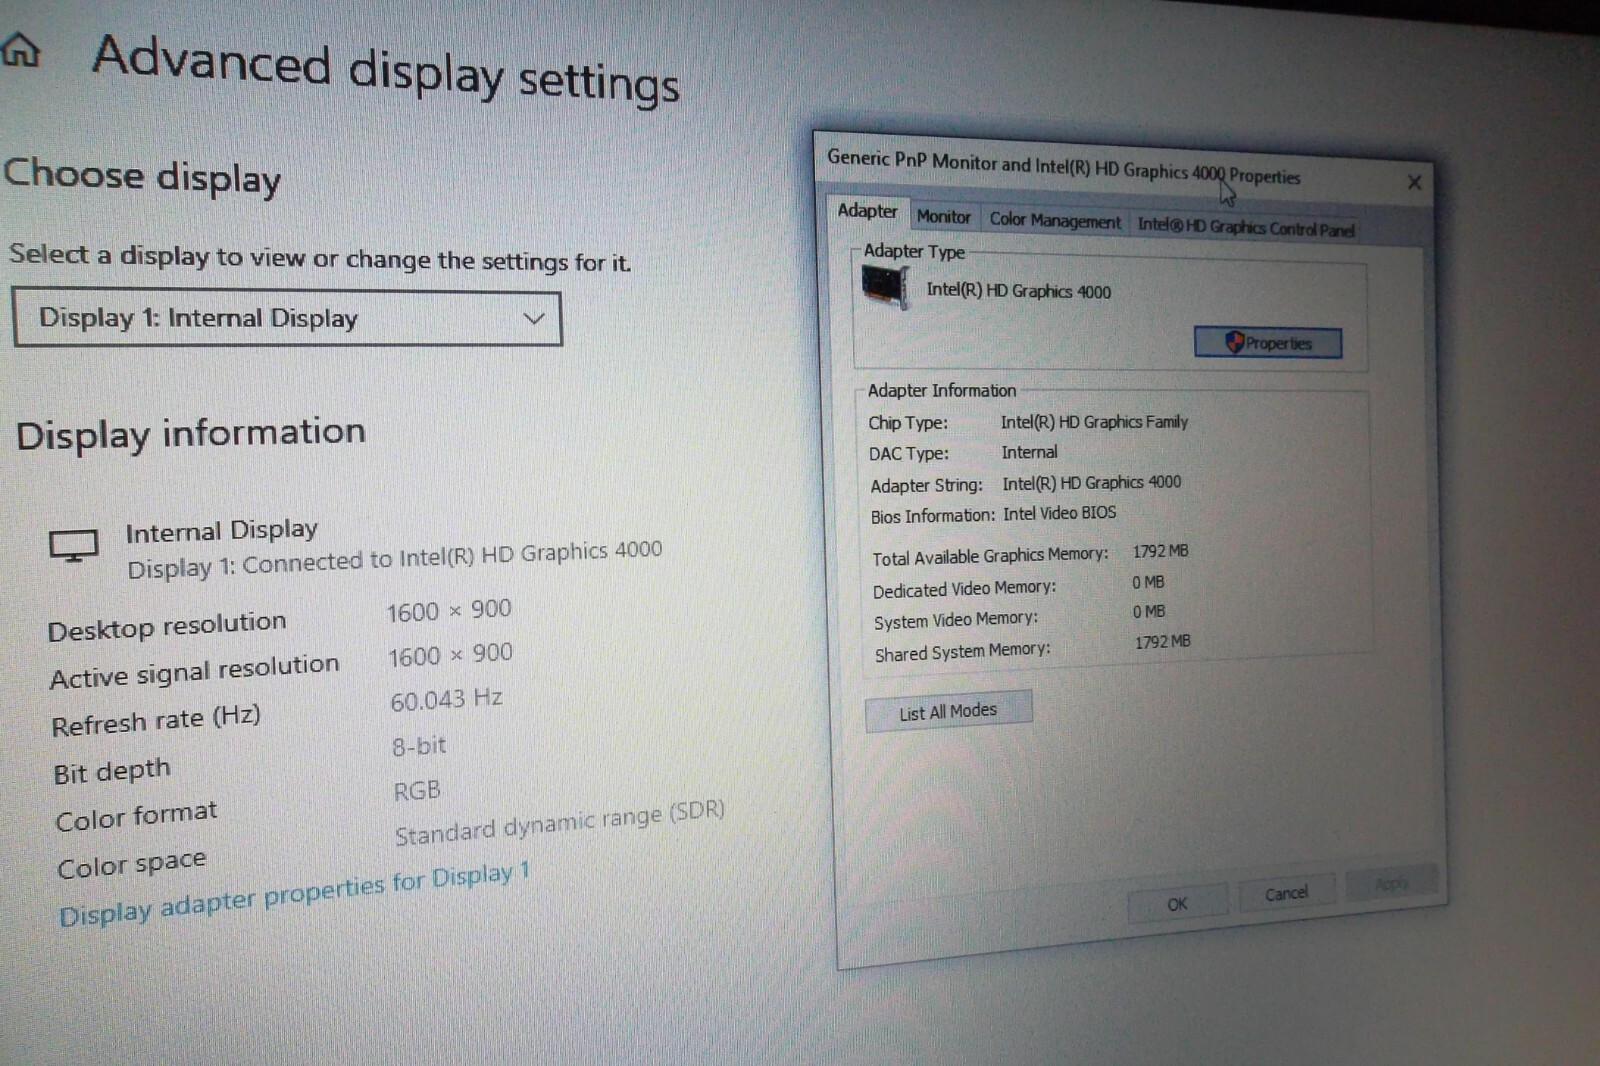Open the Display 1: Internal Display dropdown
Viewport: 1600px width, 1066px height.
[x=287, y=319]
